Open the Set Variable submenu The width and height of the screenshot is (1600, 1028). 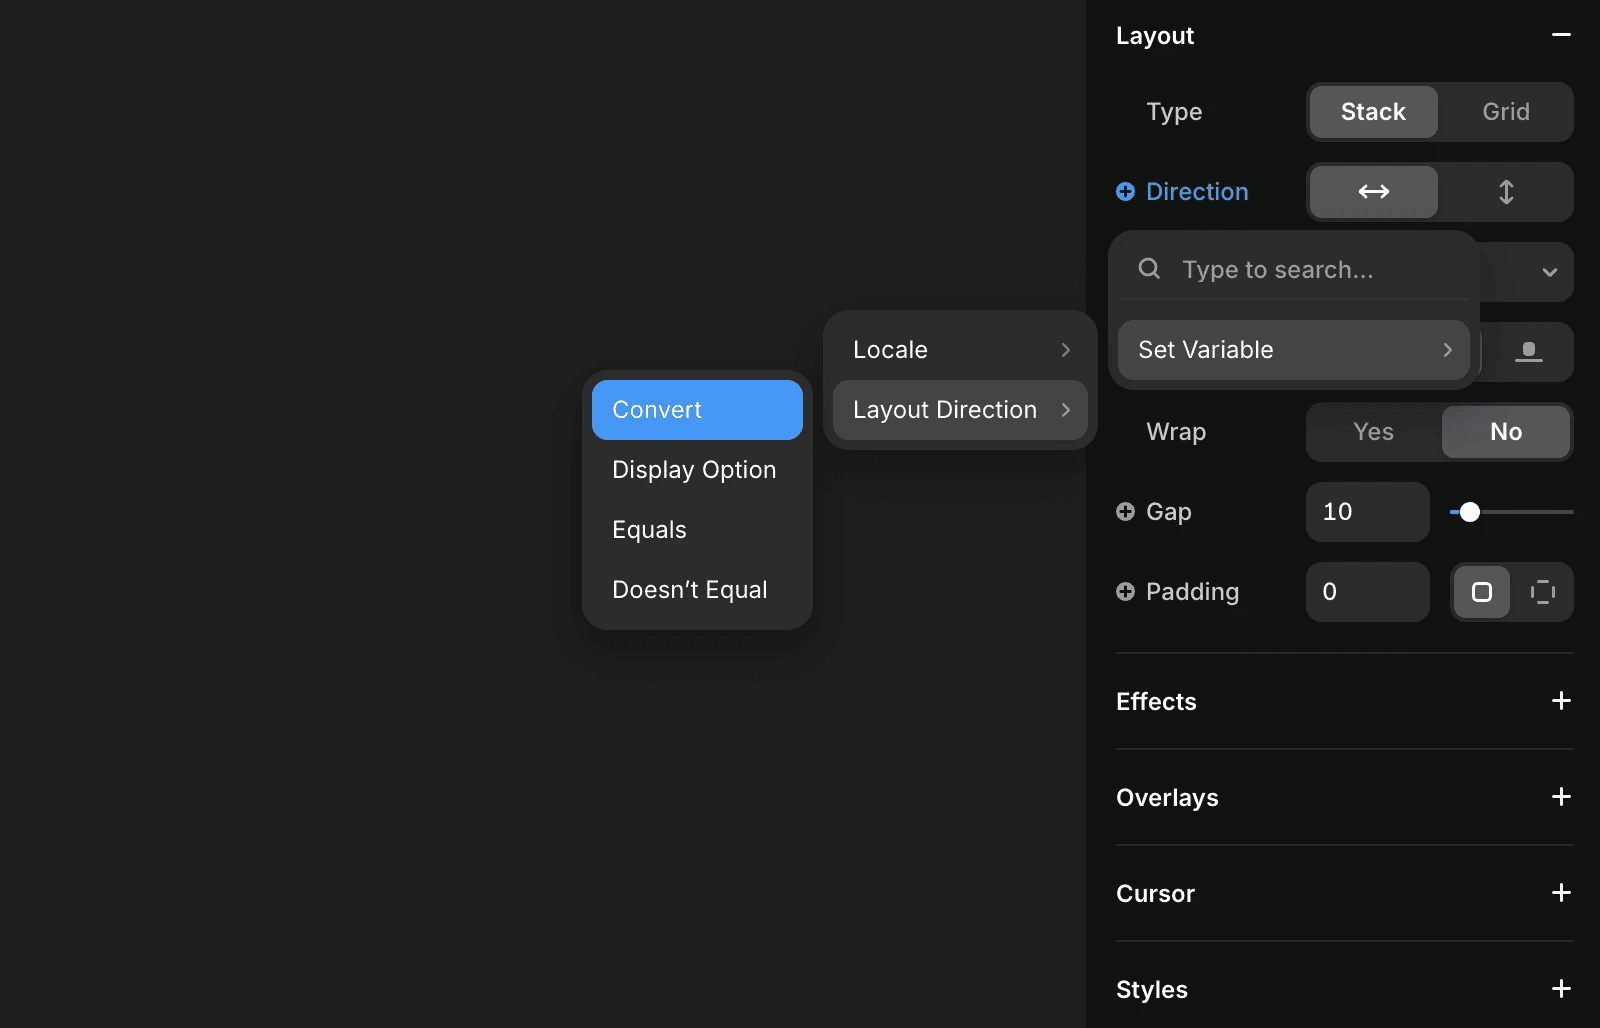pos(1292,349)
